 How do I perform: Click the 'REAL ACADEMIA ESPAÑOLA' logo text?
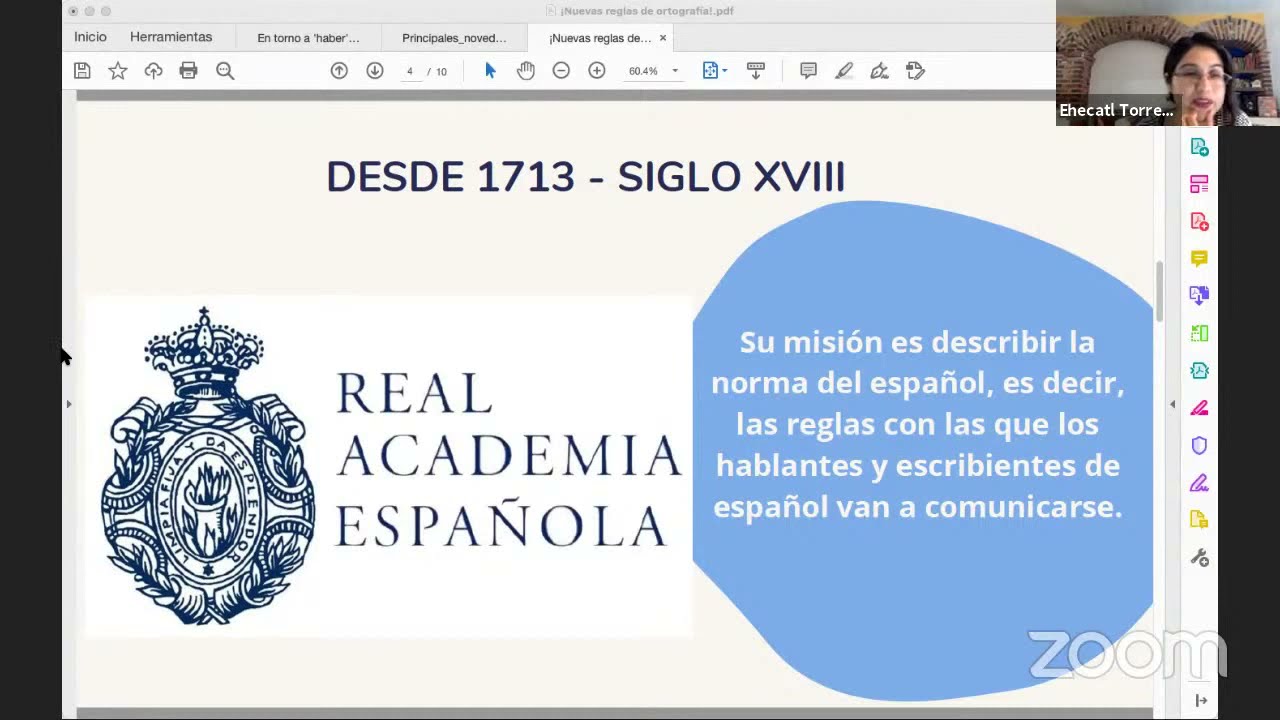point(508,459)
